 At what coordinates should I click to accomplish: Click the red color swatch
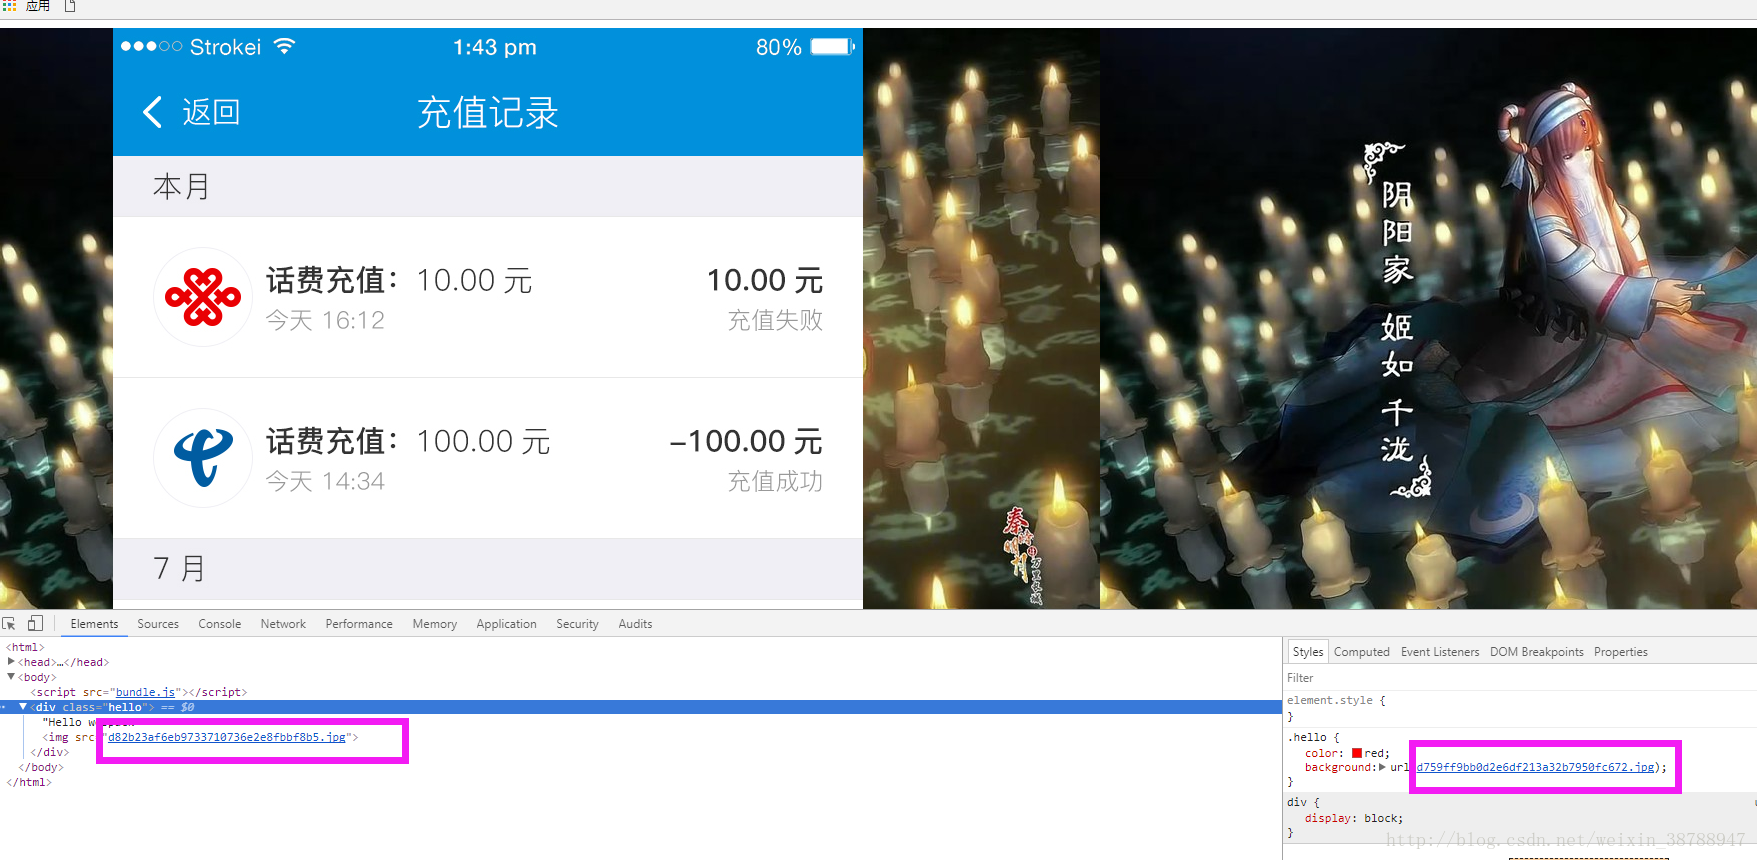tap(1357, 753)
